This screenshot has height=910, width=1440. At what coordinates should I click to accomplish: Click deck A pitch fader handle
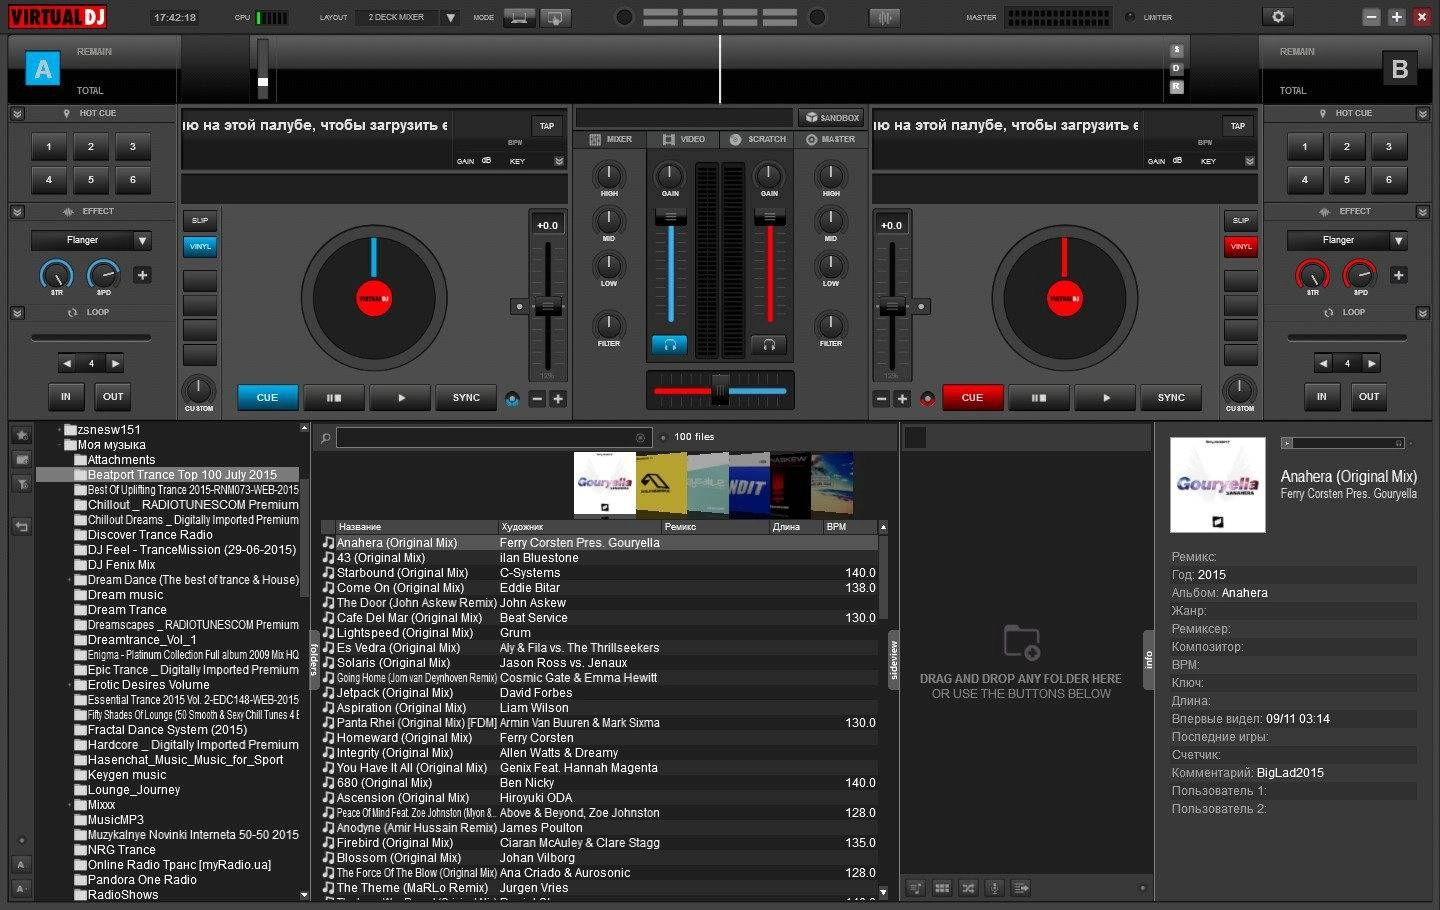coord(547,306)
